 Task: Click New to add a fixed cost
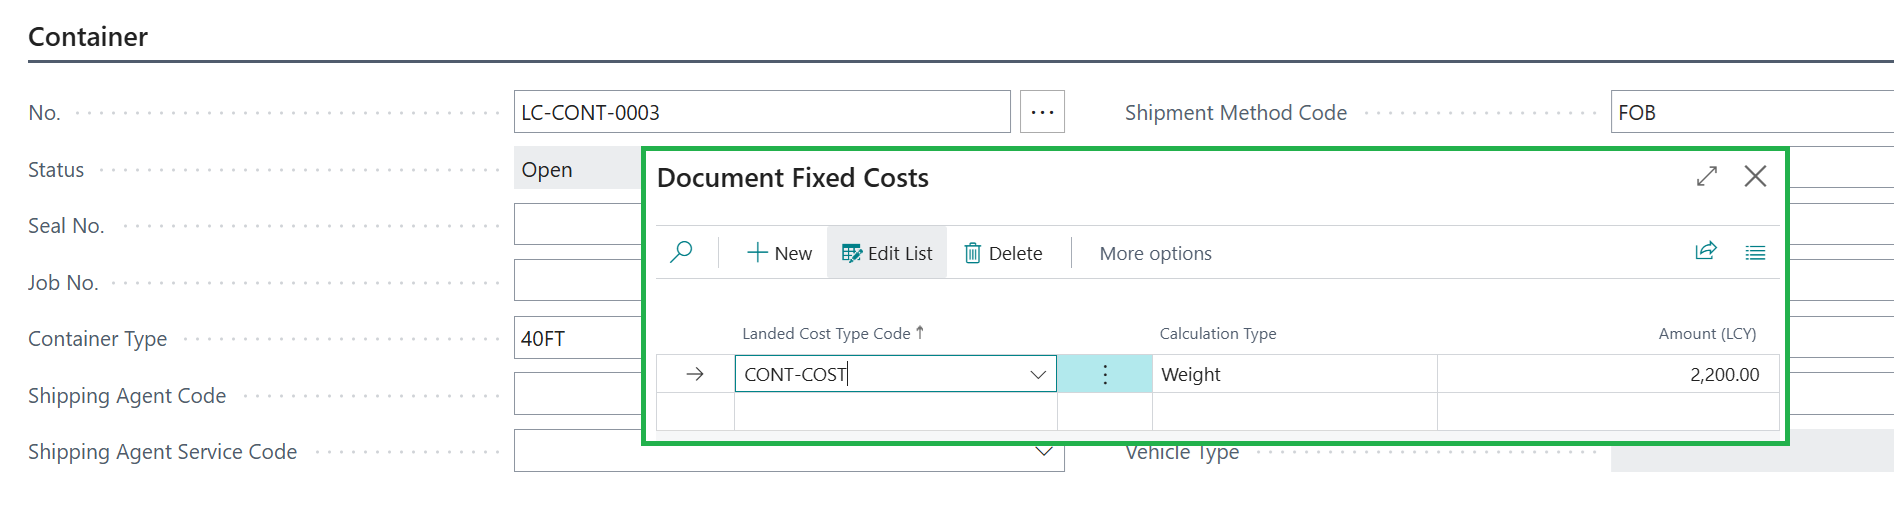779,253
